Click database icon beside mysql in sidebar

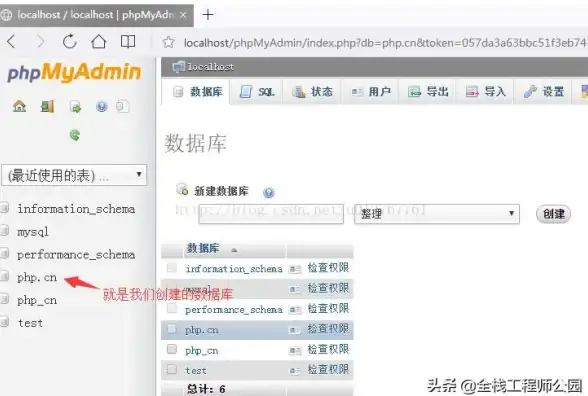[x=4, y=231]
